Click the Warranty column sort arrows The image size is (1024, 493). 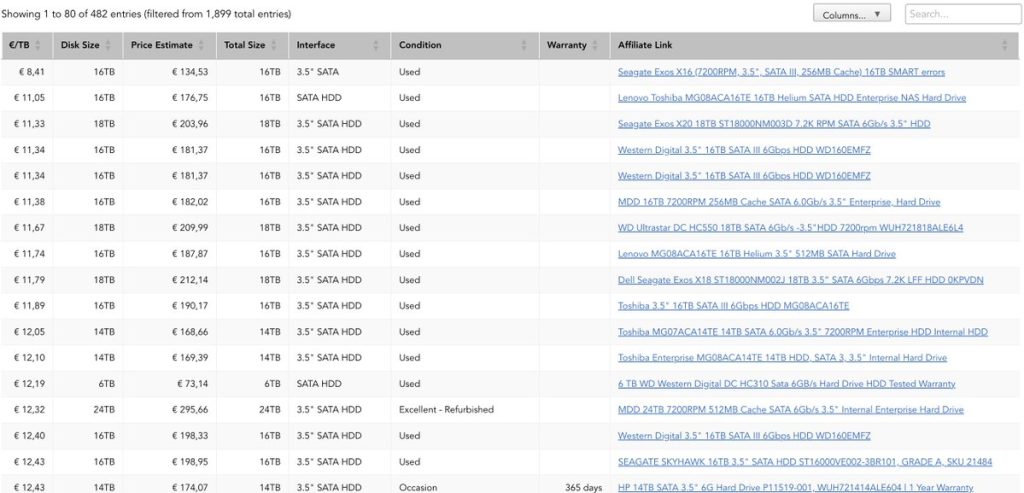point(596,46)
